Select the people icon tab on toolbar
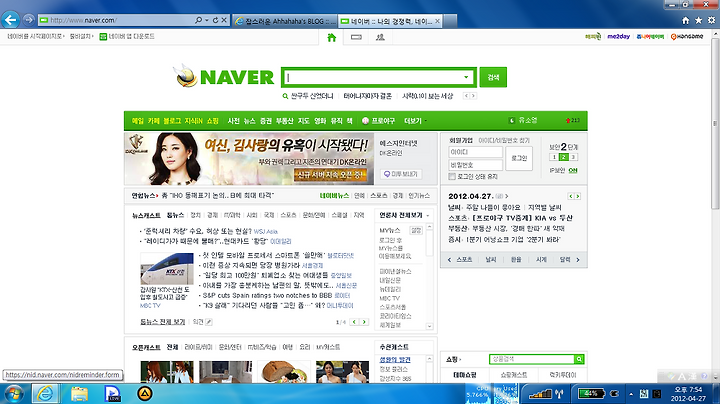 [380, 37]
